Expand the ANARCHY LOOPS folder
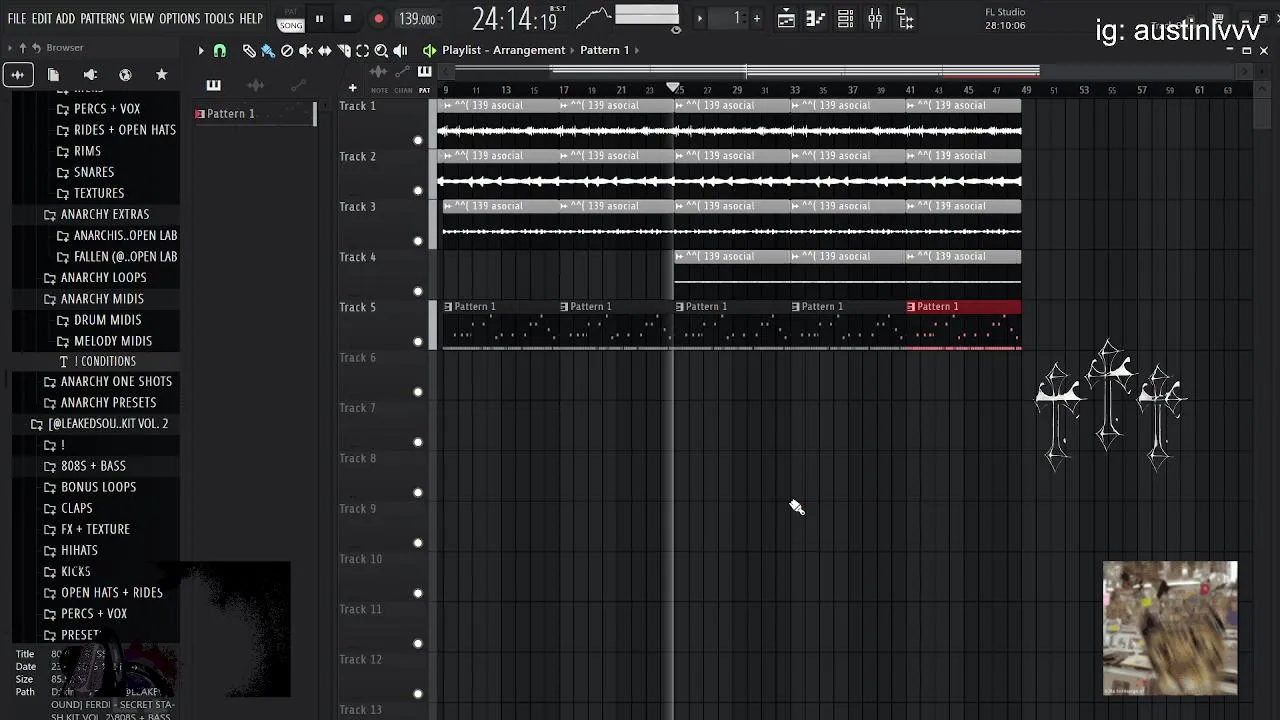Image resolution: width=1280 pixels, height=720 pixels. [x=103, y=277]
